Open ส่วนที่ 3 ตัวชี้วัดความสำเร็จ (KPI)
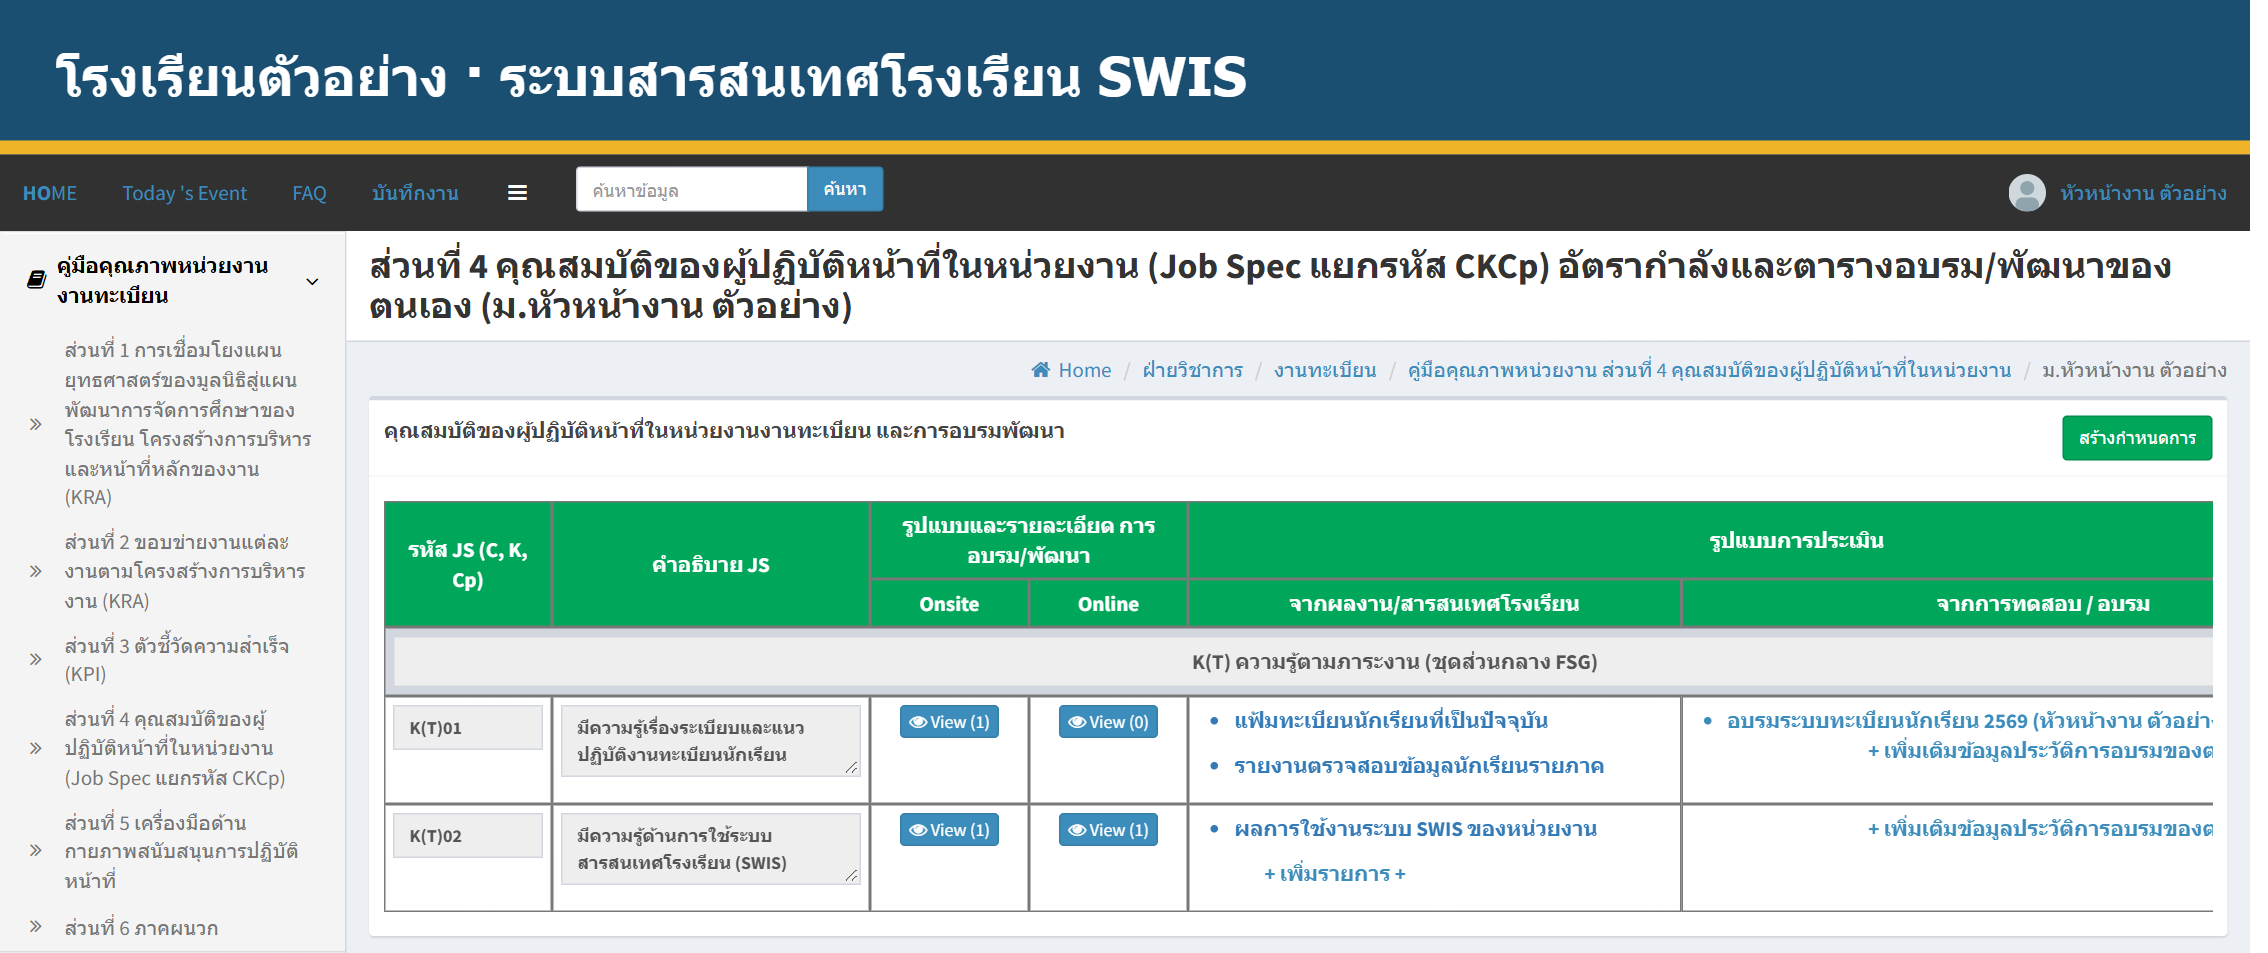 coord(177,659)
